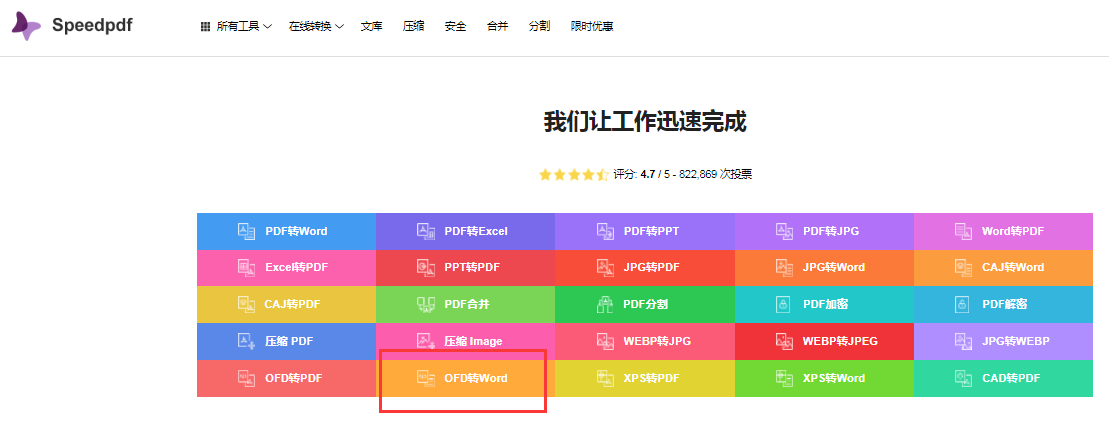Open the 文库 menu item
Image resolution: width=1109 pixels, height=439 pixels.
pos(371,27)
